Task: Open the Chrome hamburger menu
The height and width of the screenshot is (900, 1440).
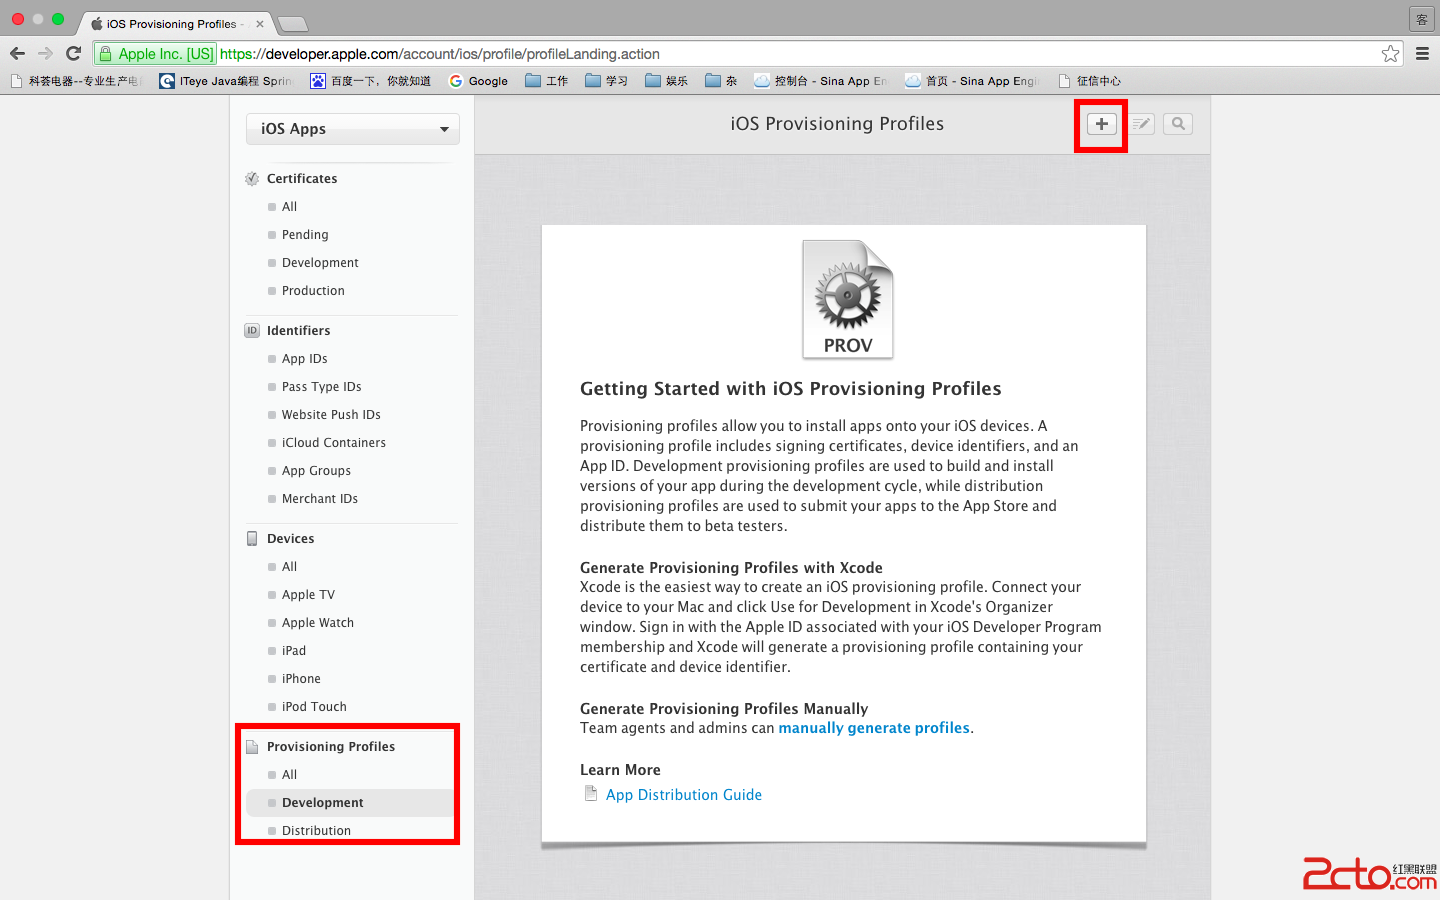Action: [x=1422, y=54]
